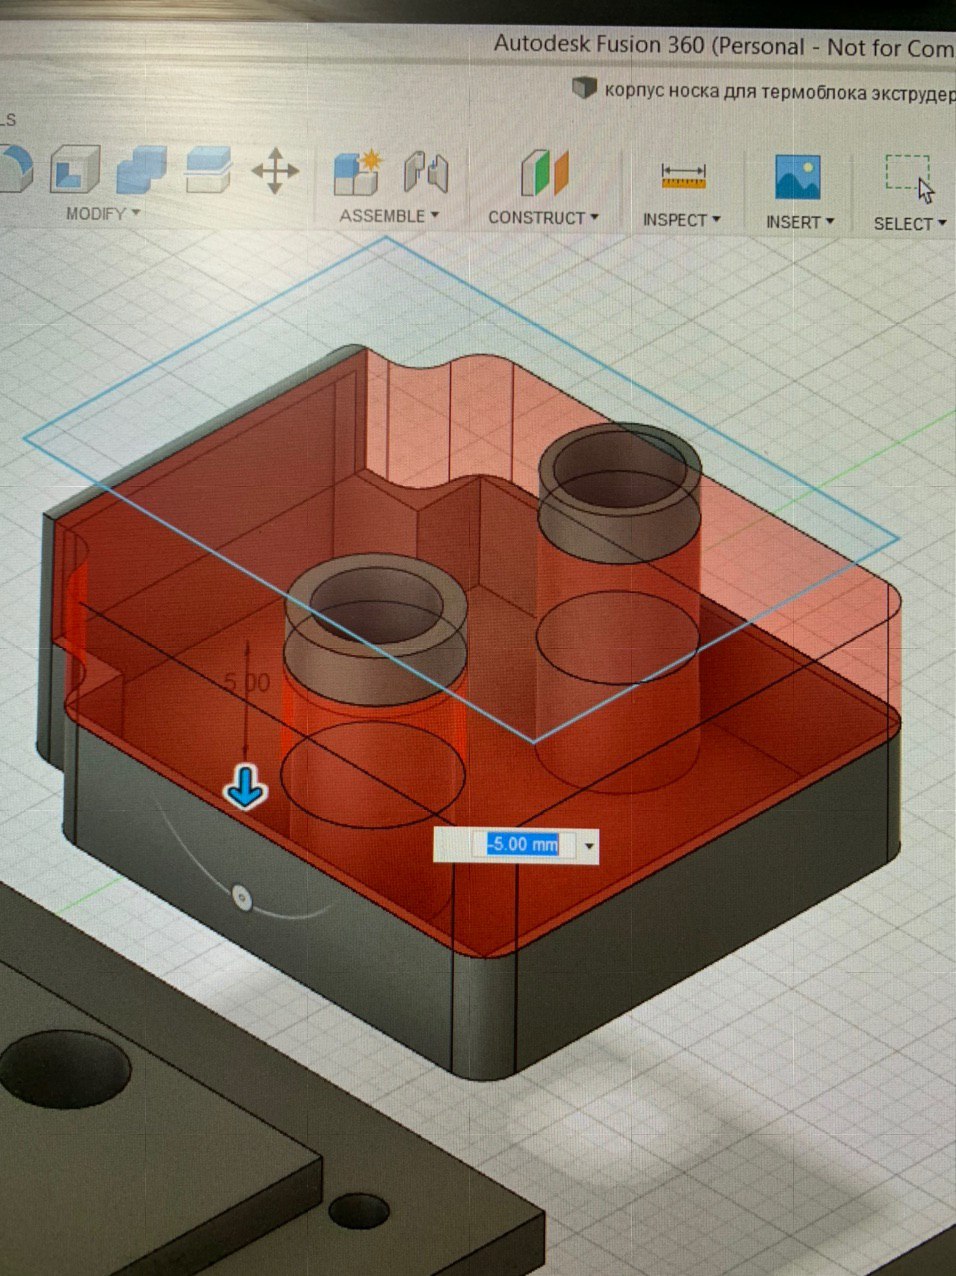Viewport: 956px width, 1276px height.
Task: Click the partially visible Fillet icon
Action: [15, 168]
